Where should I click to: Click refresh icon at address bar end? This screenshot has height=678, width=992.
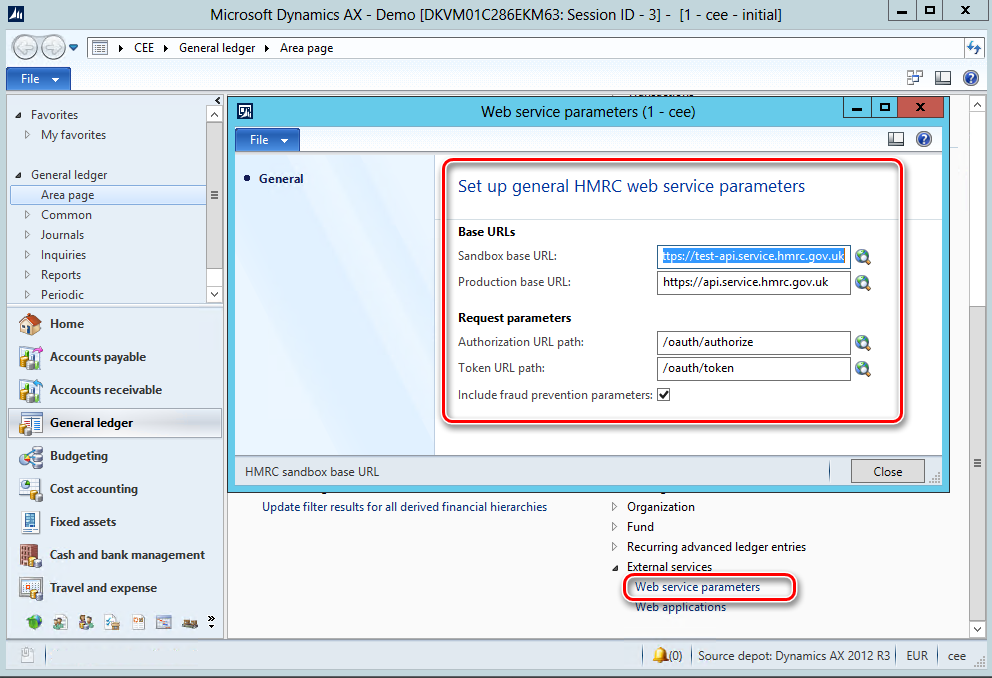pos(974,47)
